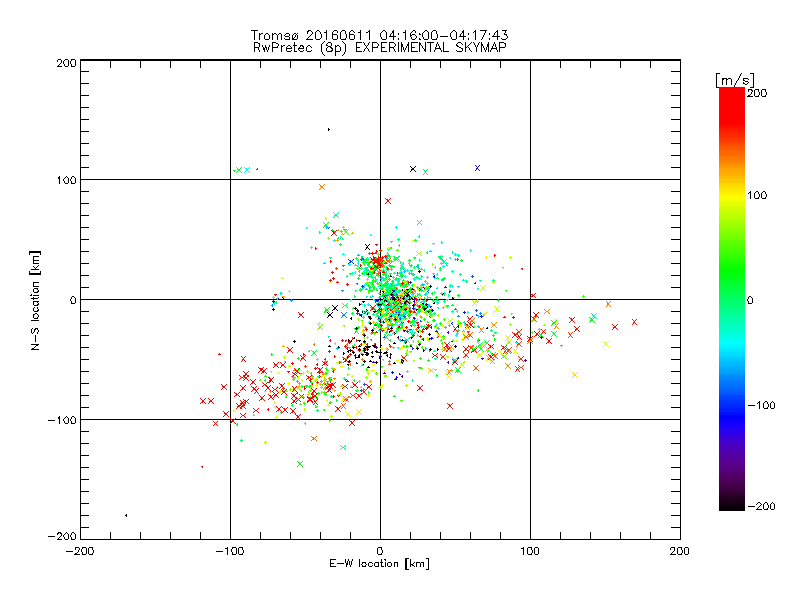
Task: Click the 100 tick label on the N-S axis
Action: coord(66,180)
